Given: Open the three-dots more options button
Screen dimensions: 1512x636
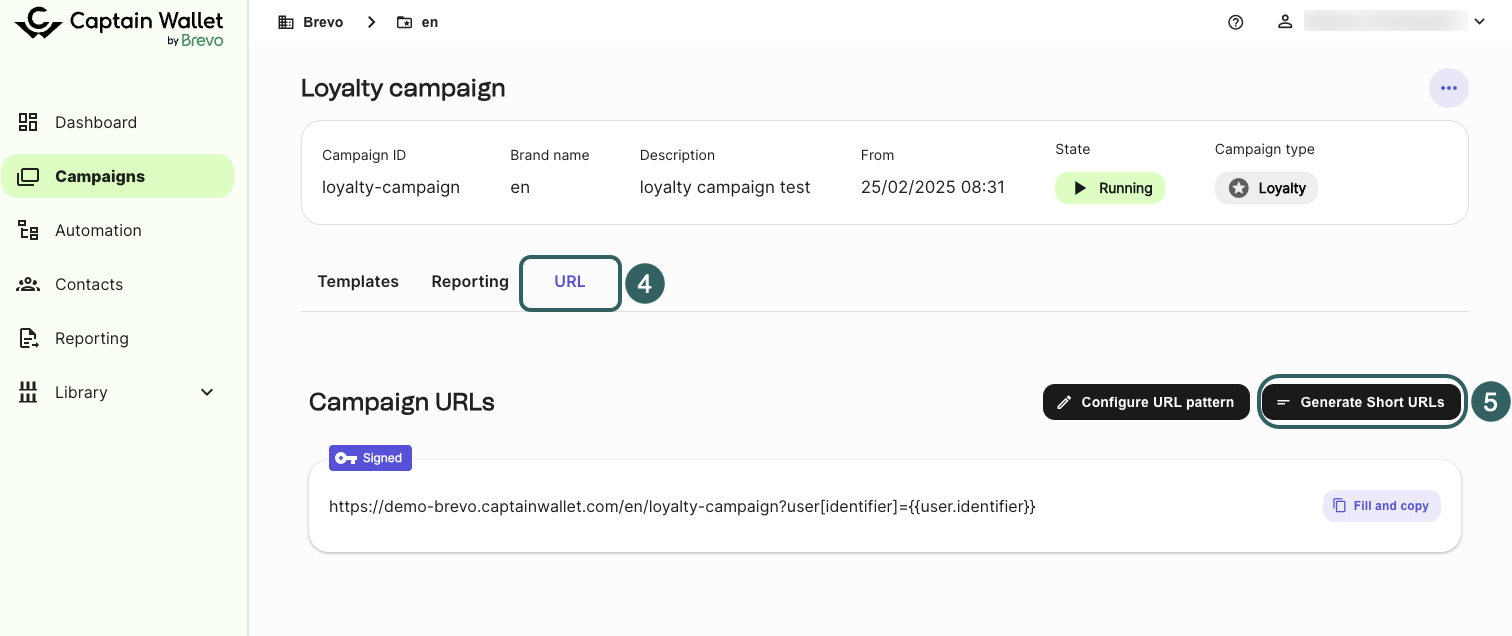Looking at the screenshot, I should click(x=1448, y=88).
